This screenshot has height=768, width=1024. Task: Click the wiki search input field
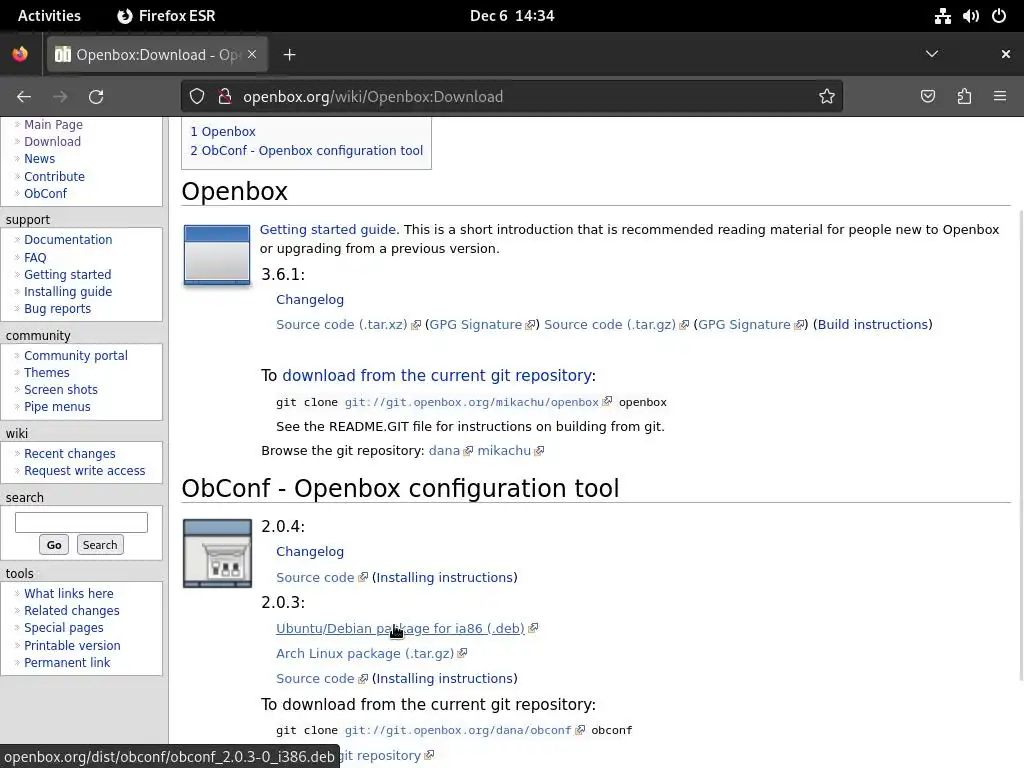click(x=82, y=522)
